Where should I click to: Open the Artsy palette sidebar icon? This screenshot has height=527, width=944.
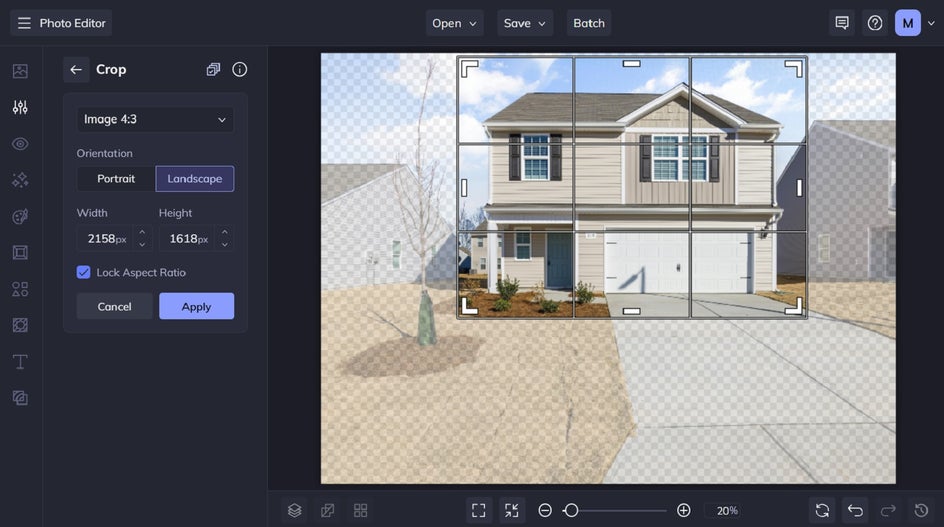point(20,216)
